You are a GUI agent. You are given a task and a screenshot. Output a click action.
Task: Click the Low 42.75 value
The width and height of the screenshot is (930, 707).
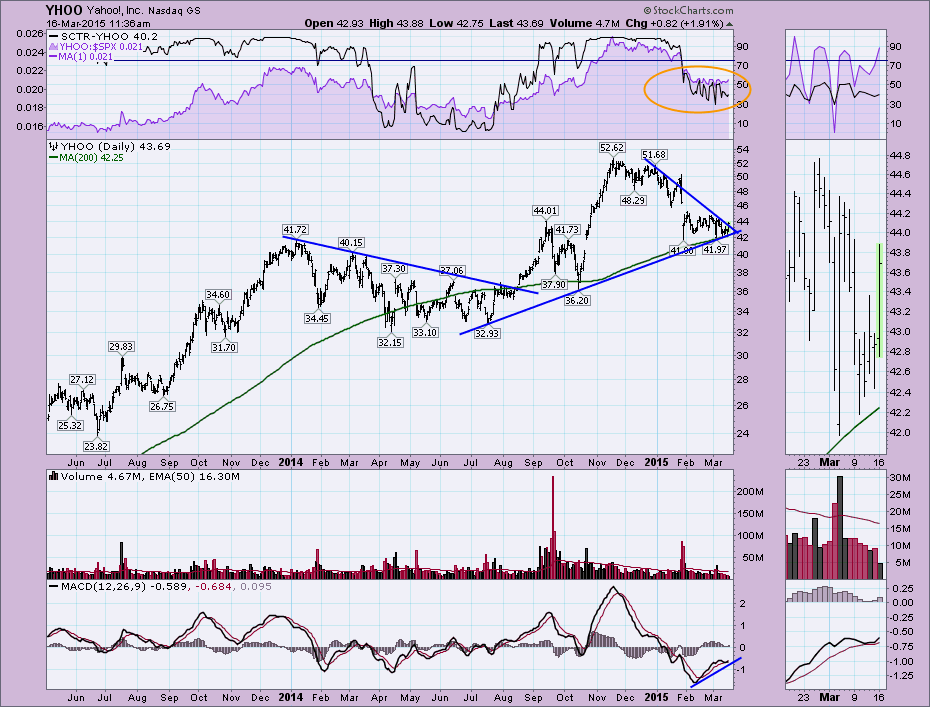(x=457, y=23)
